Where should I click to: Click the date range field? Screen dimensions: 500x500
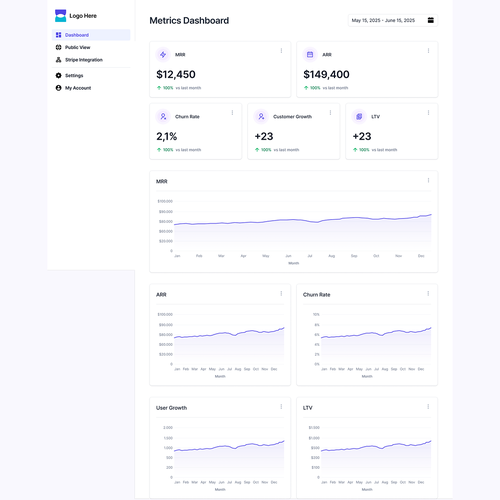tap(393, 20)
